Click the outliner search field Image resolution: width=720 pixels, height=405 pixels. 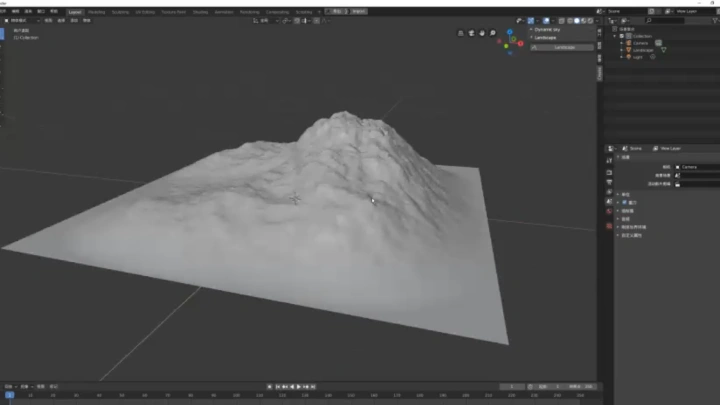[x=665, y=21]
